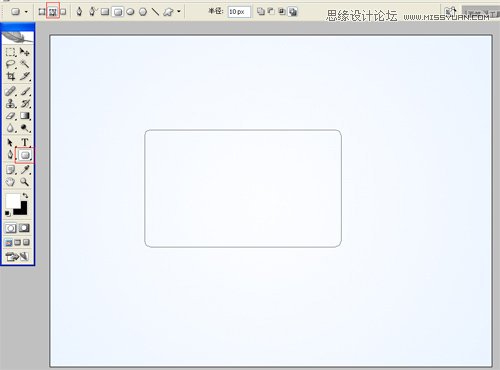Choose Standard Screen mode
This screenshot has height=370, width=500.
[x=9, y=243]
